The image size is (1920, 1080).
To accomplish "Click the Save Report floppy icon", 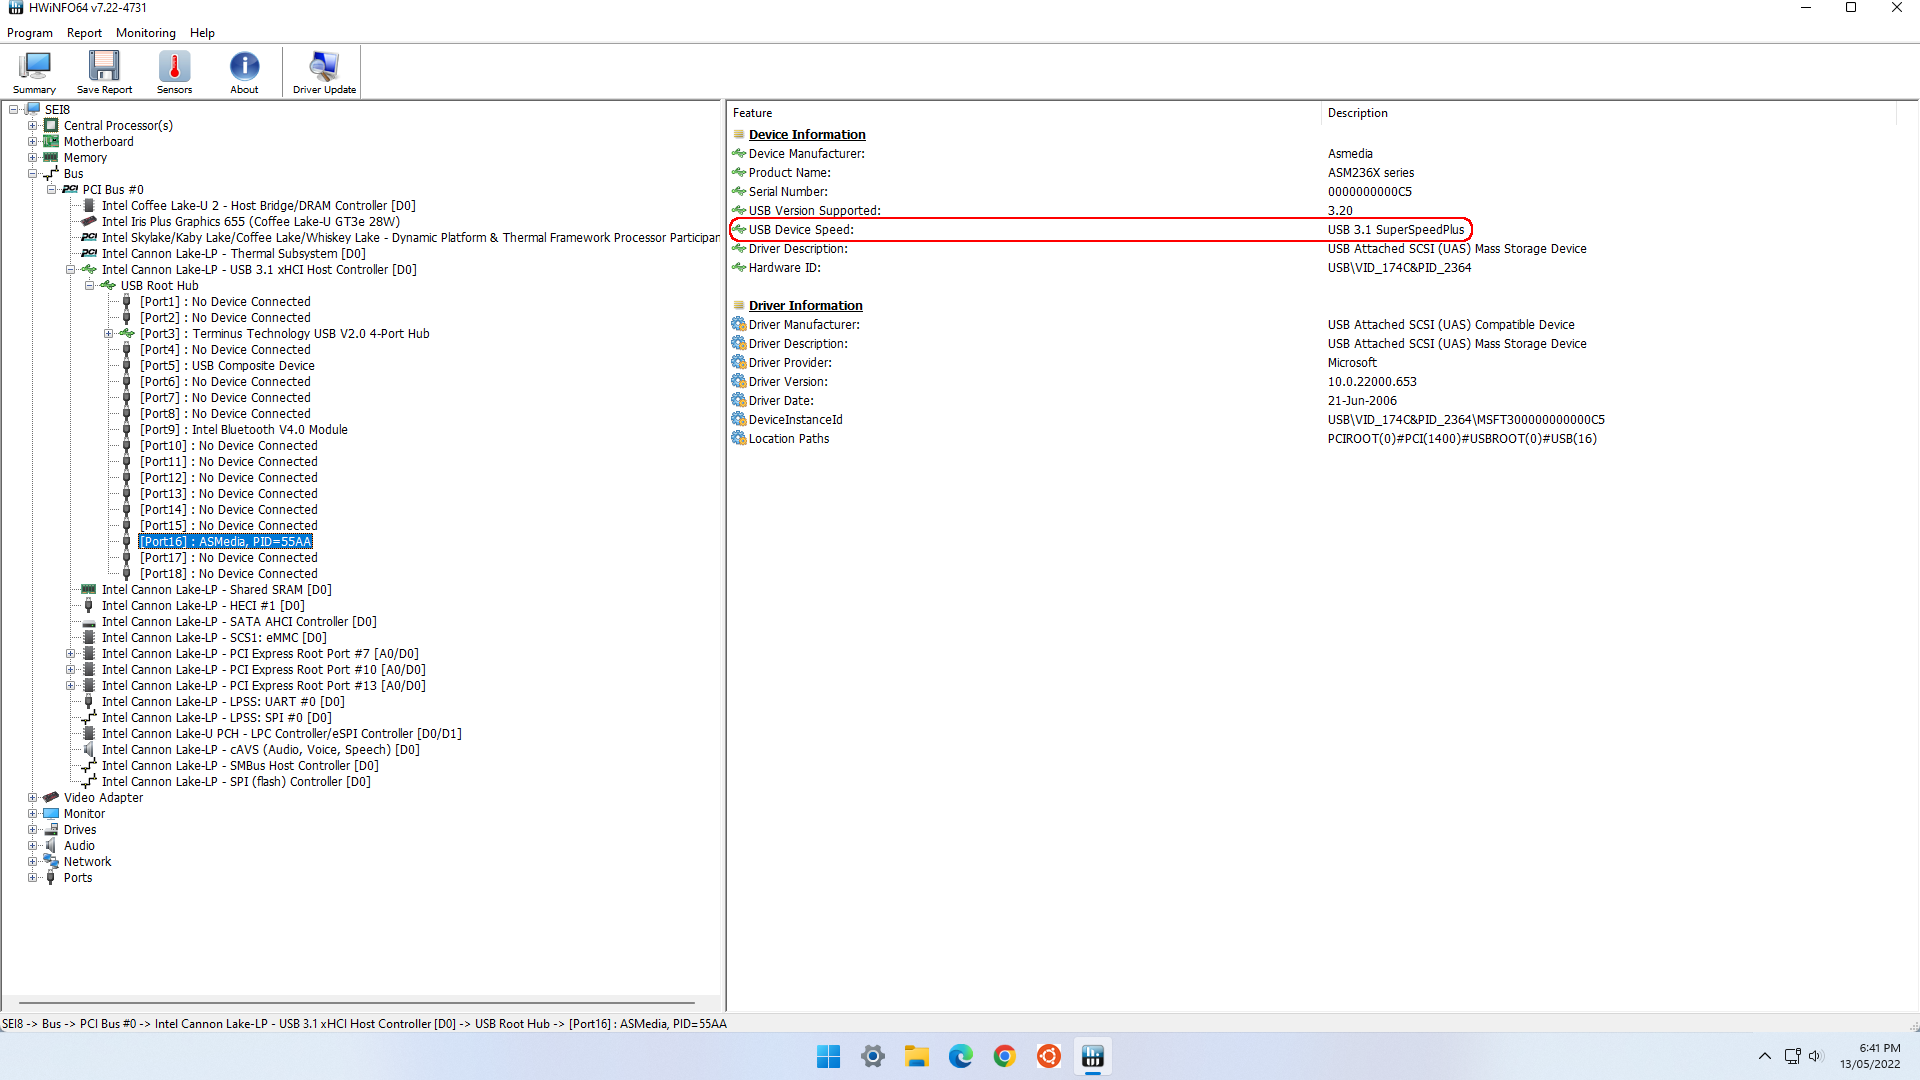I will 104,72.
